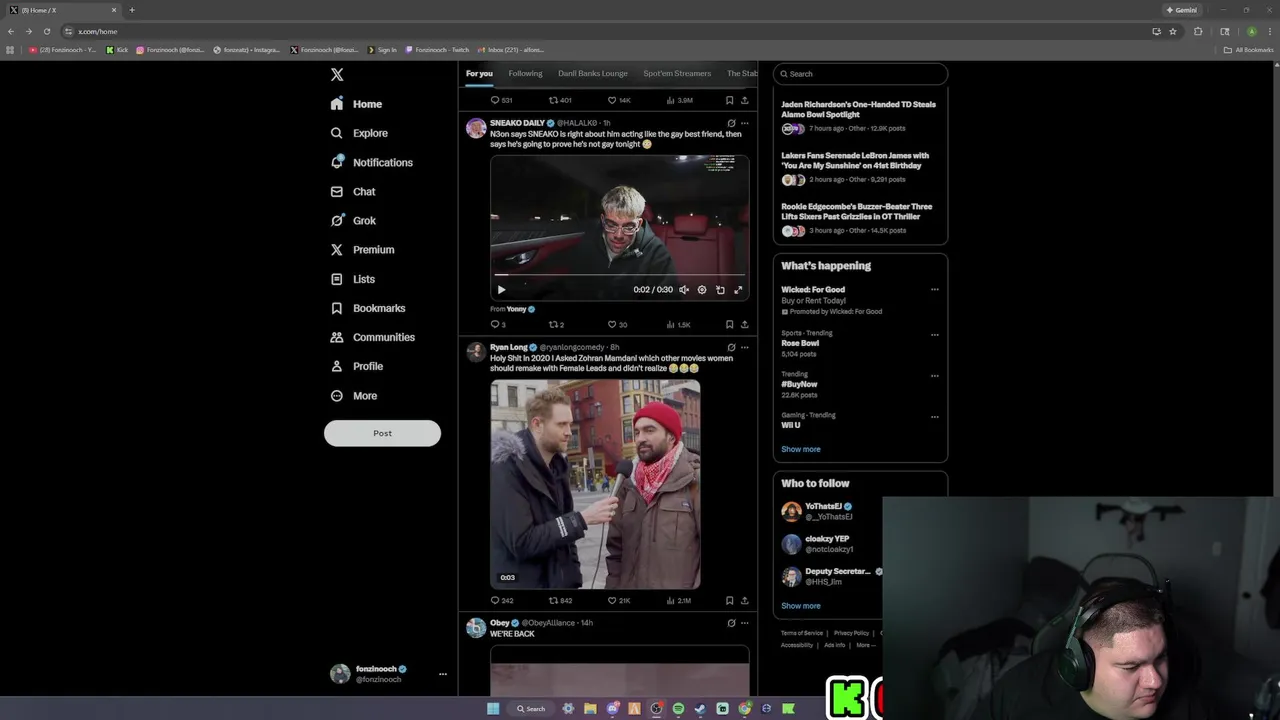Go to the X logo in sidebar
Viewport: 1280px width, 720px height.
point(337,75)
